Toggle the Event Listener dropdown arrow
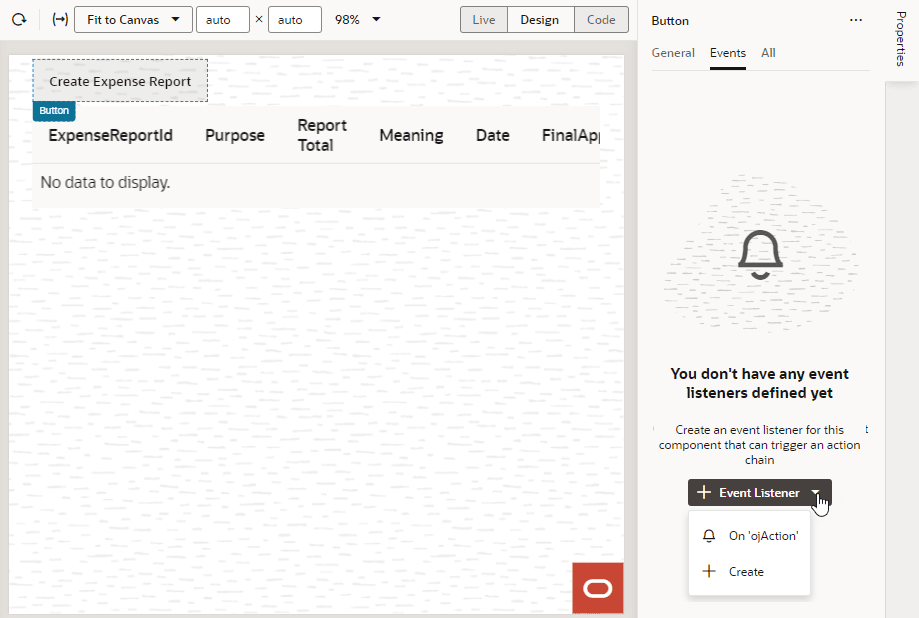 (x=816, y=493)
